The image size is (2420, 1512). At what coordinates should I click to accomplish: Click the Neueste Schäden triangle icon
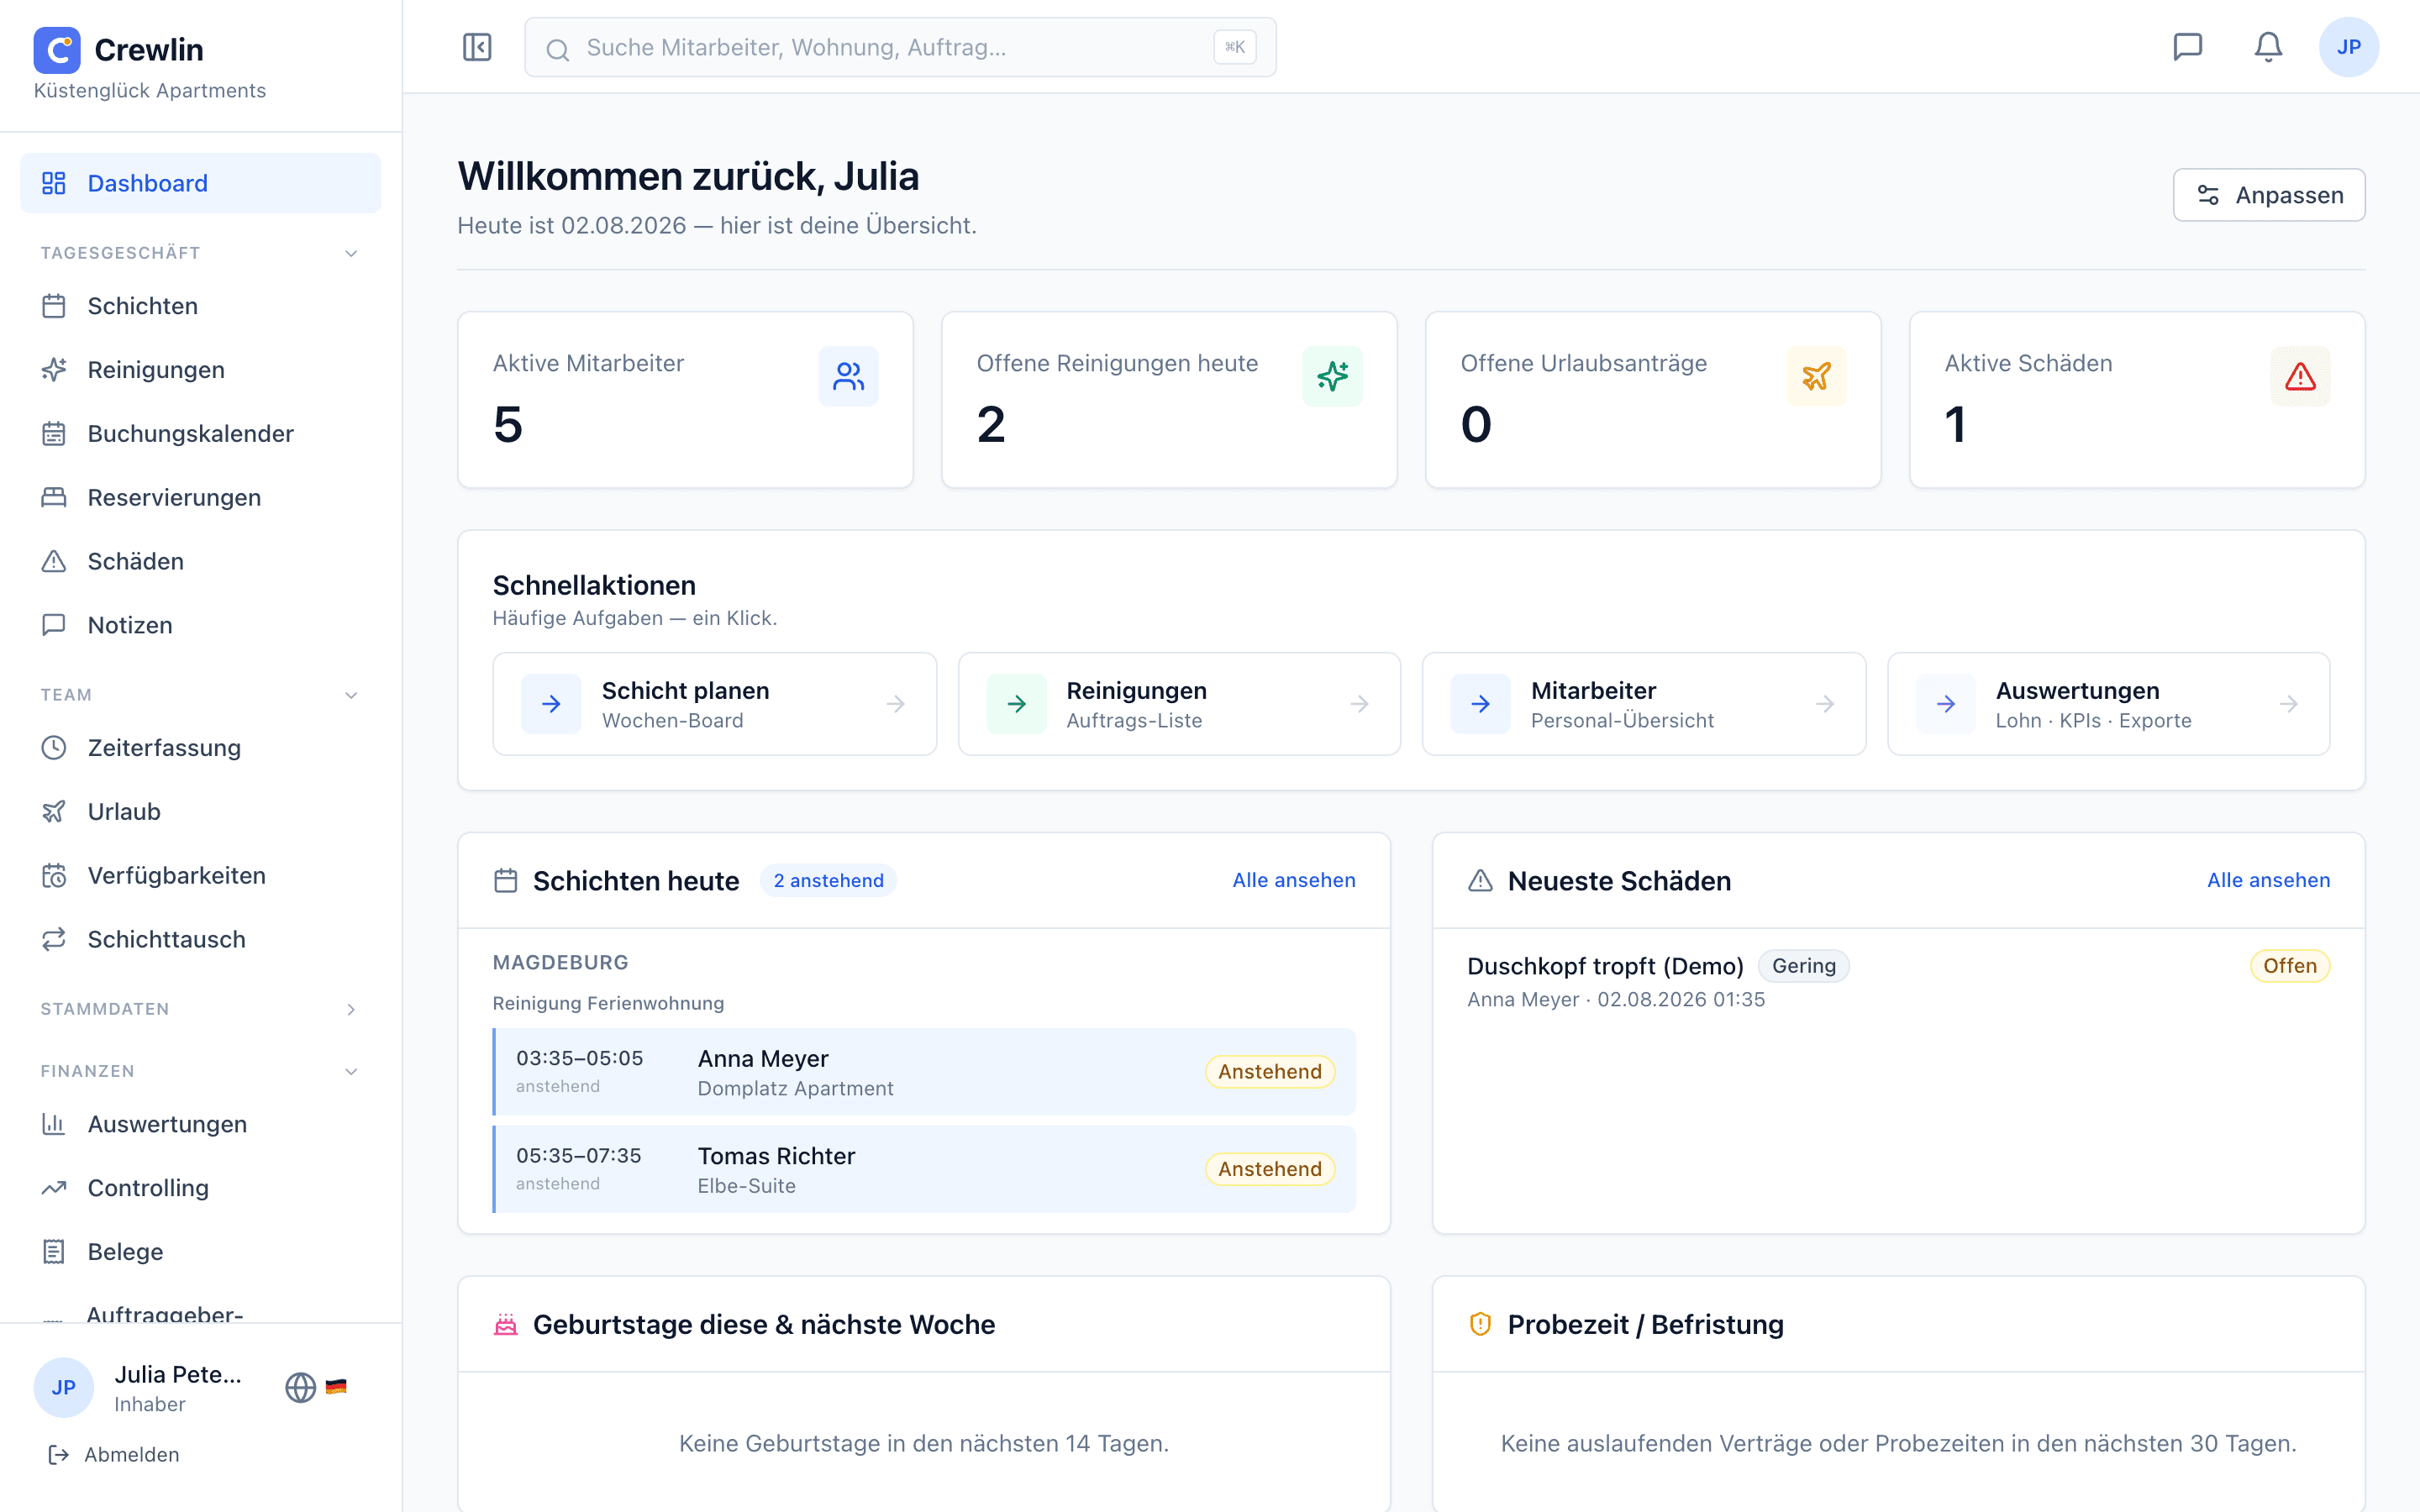pyautogui.click(x=1480, y=881)
